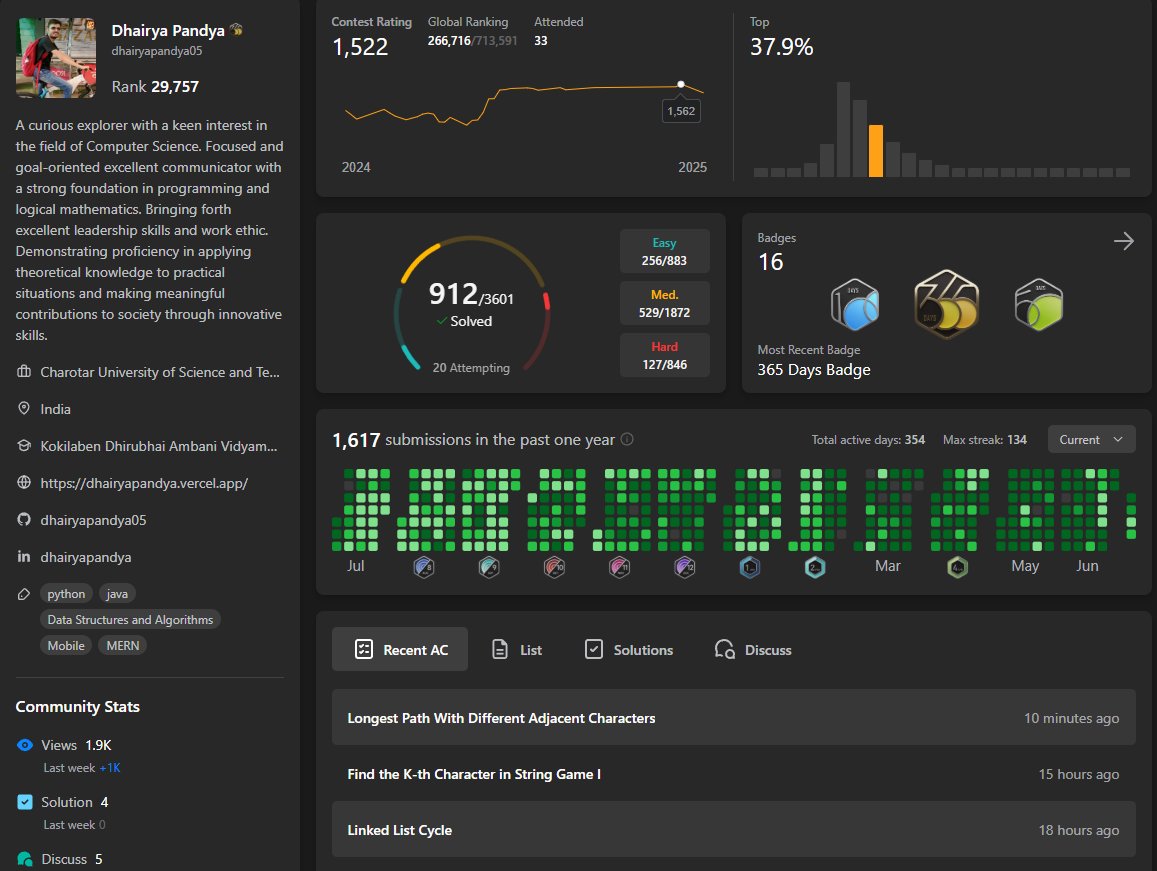The width and height of the screenshot is (1157, 871).
Task: Click the globe website icon
Action: pos(24,483)
